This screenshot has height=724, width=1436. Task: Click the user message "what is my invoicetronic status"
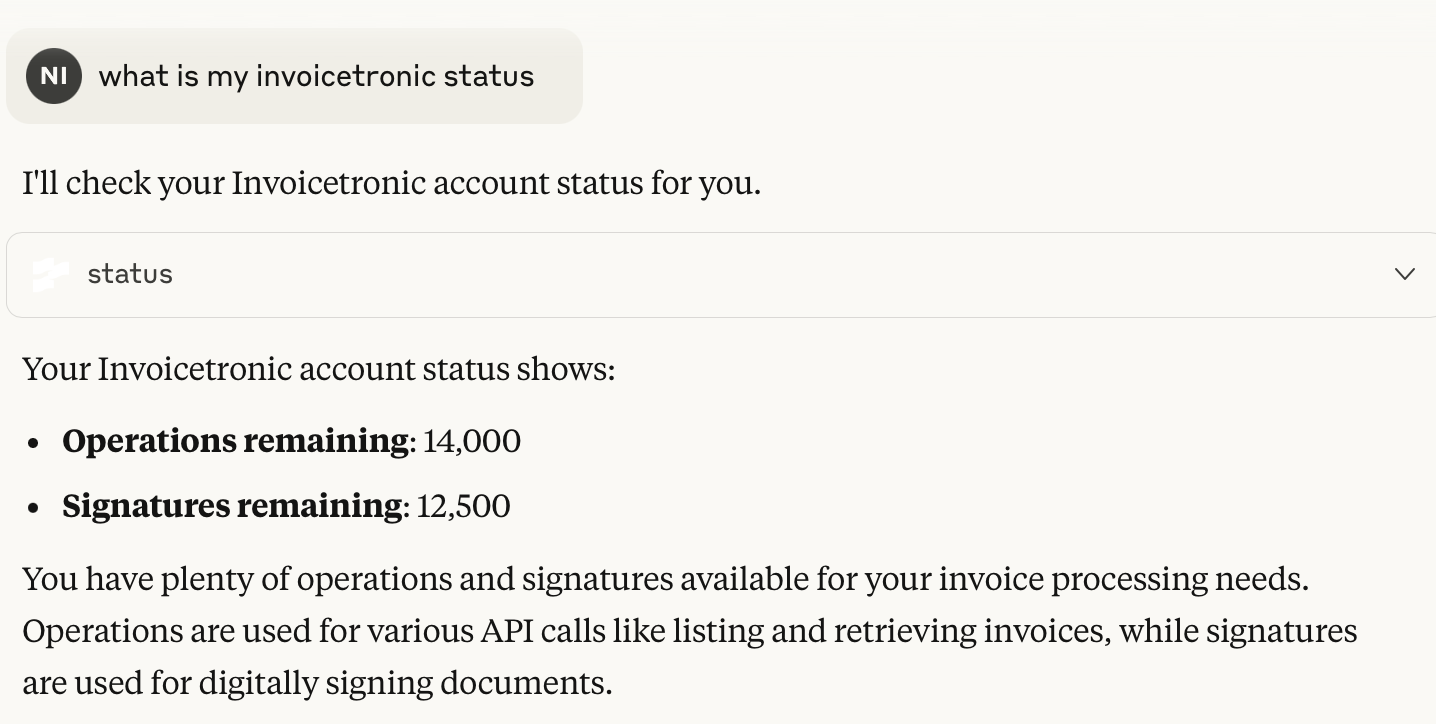tap(316, 76)
